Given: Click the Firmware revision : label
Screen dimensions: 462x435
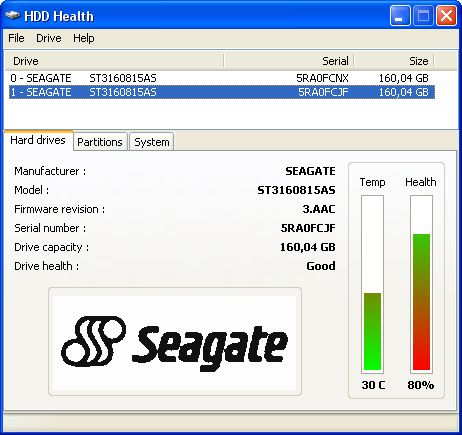Looking at the screenshot, I should 59,209.
